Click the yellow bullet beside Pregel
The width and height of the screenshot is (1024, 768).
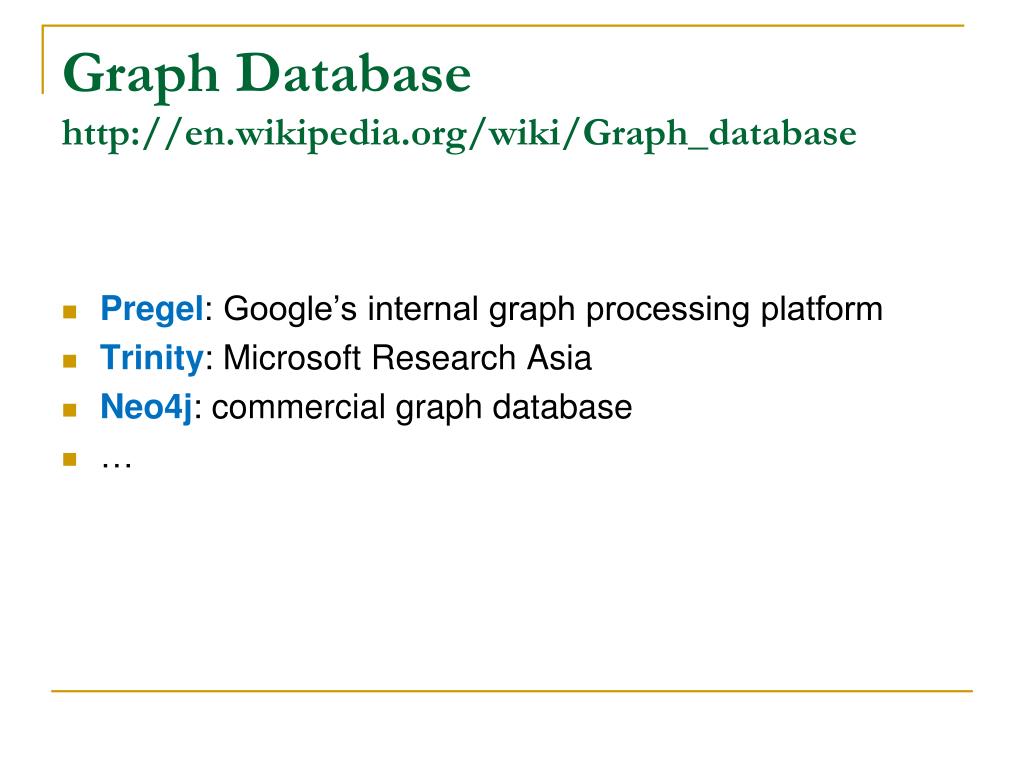click(x=69, y=312)
